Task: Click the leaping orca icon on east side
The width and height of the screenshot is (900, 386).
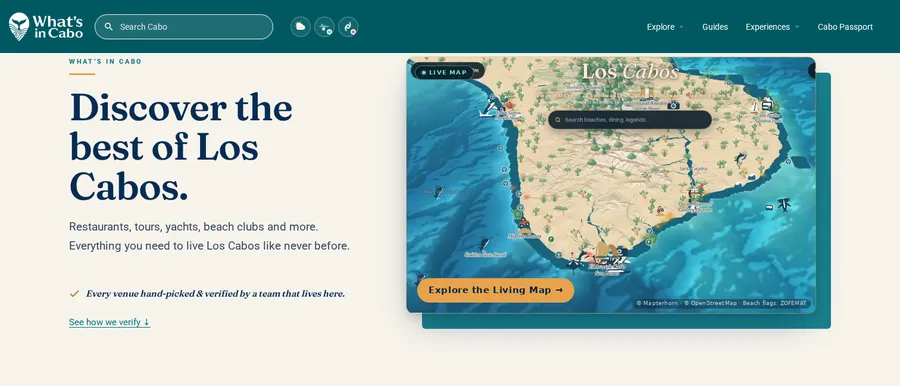Action: (740, 157)
